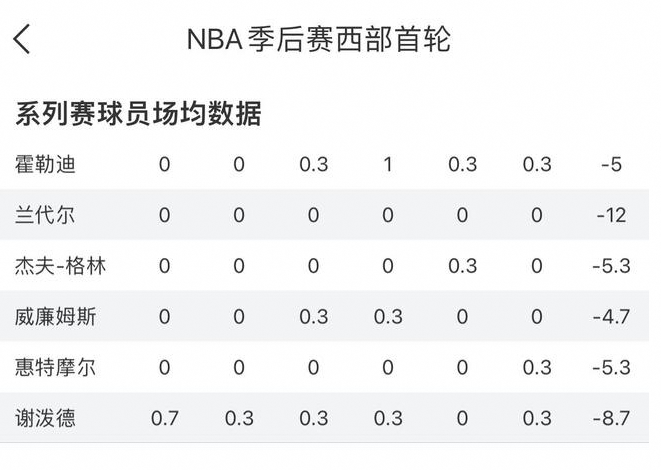Open player 谢泼德 profile

coord(47,418)
